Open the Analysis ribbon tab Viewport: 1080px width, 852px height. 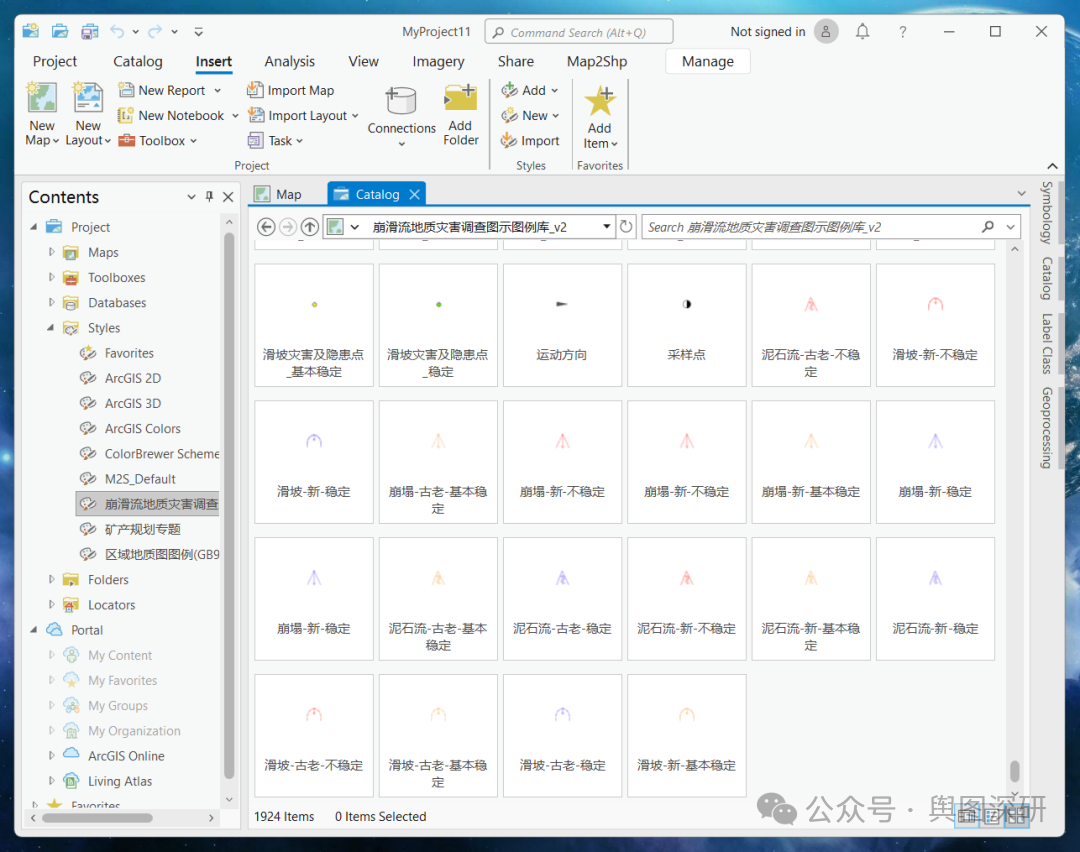click(289, 61)
